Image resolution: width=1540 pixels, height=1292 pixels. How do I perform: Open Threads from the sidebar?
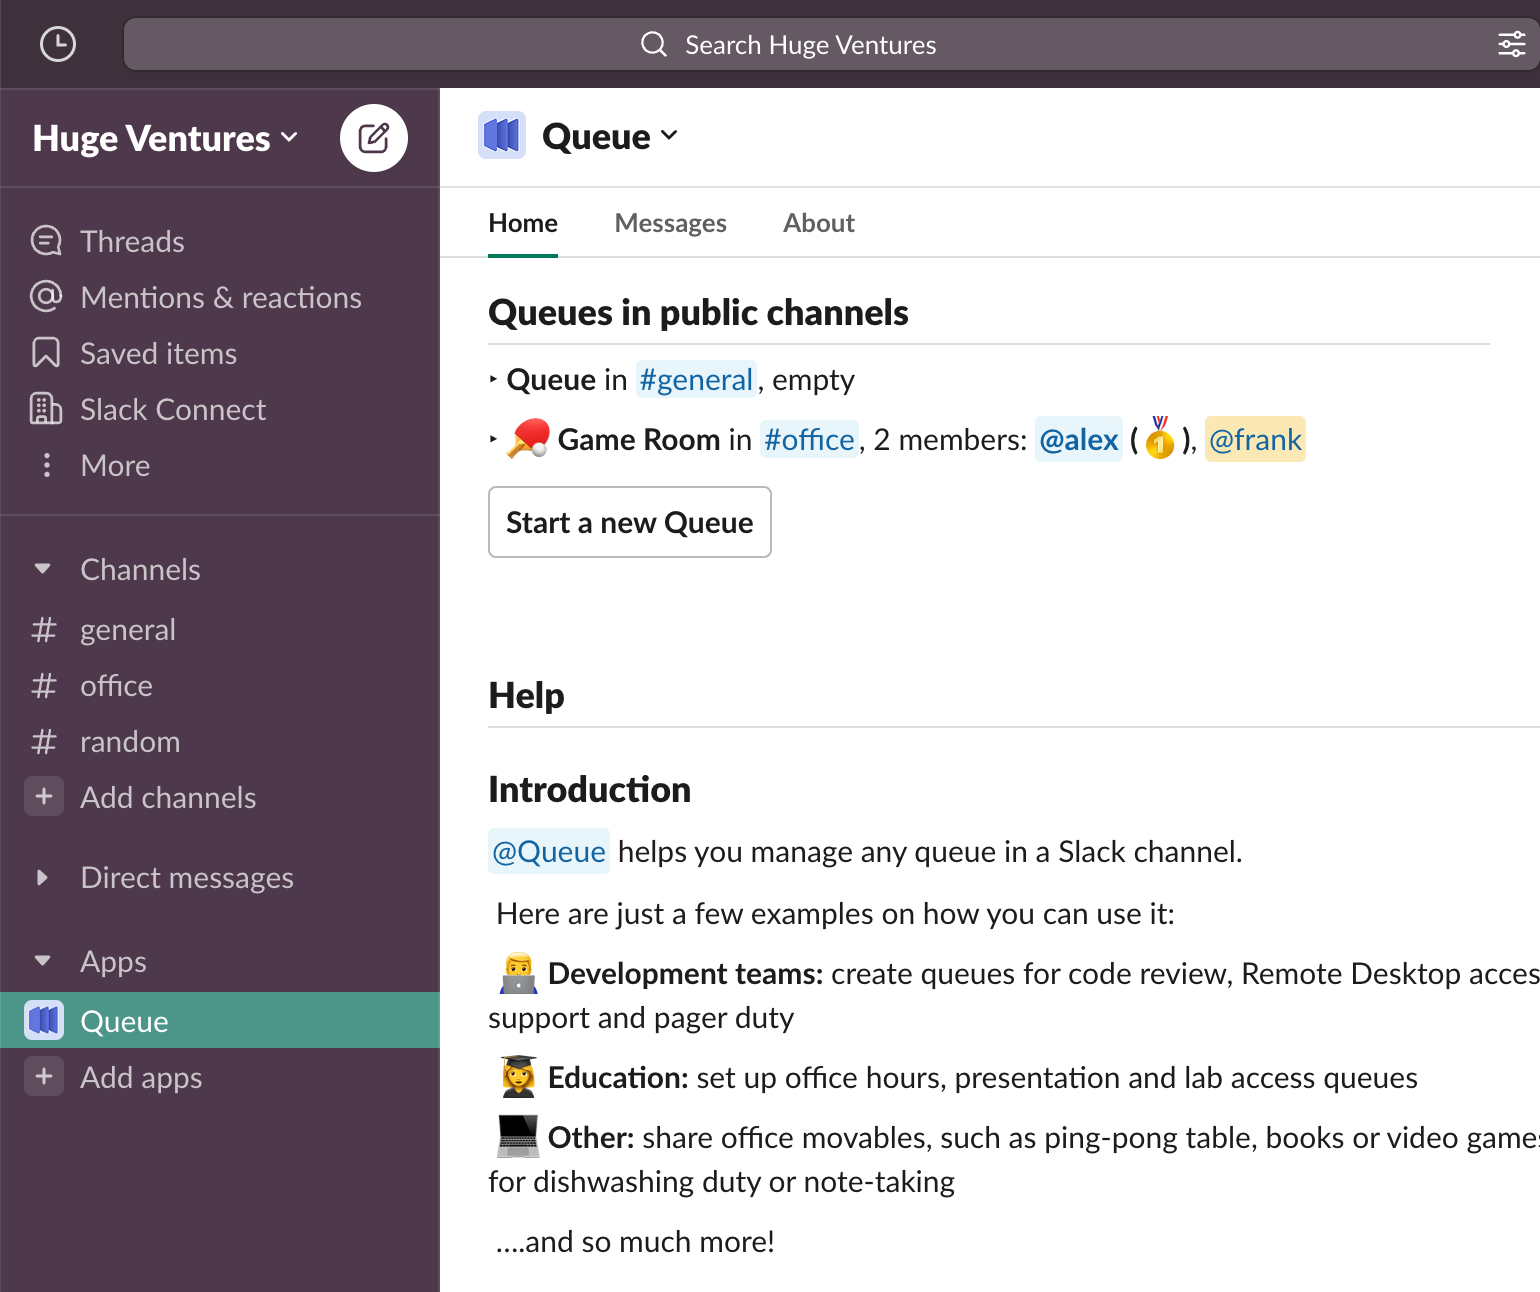click(x=131, y=240)
